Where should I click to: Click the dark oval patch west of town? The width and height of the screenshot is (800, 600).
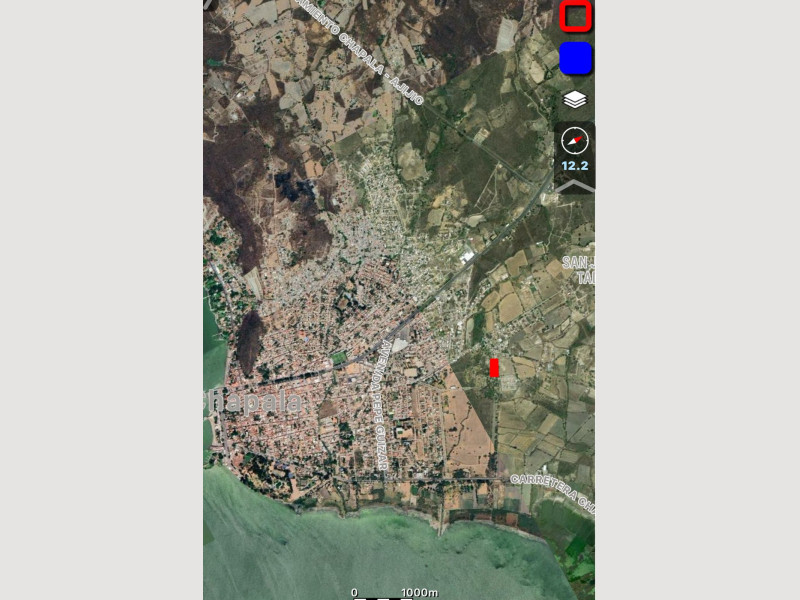248,330
